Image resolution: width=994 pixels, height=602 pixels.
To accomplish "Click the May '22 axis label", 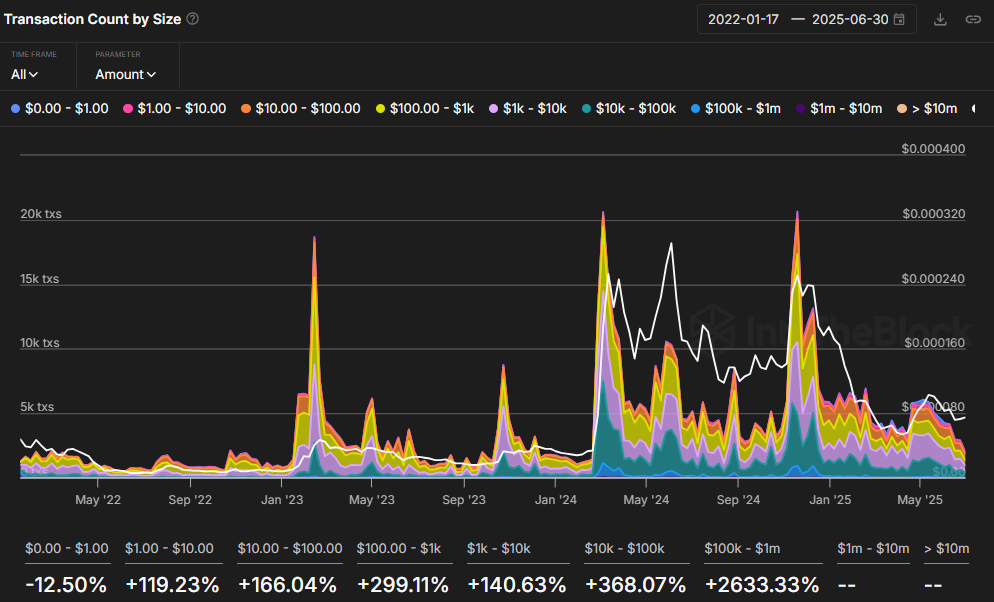I will pos(98,500).
